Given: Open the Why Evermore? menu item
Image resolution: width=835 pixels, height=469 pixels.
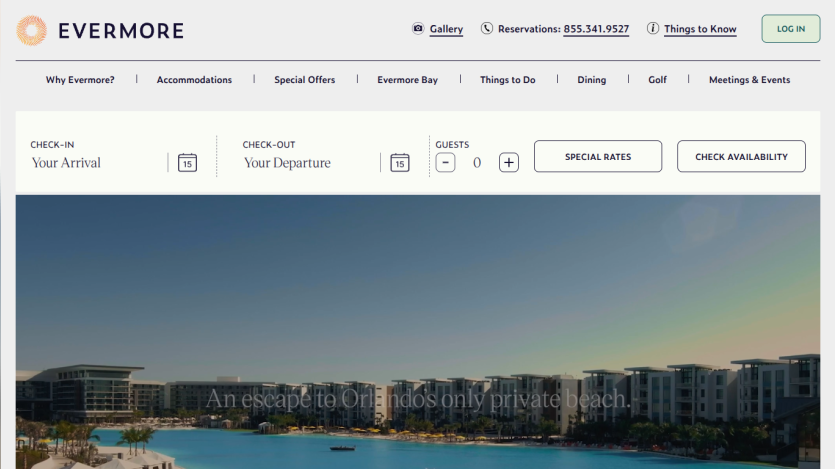Looking at the screenshot, I should (80, 80).
